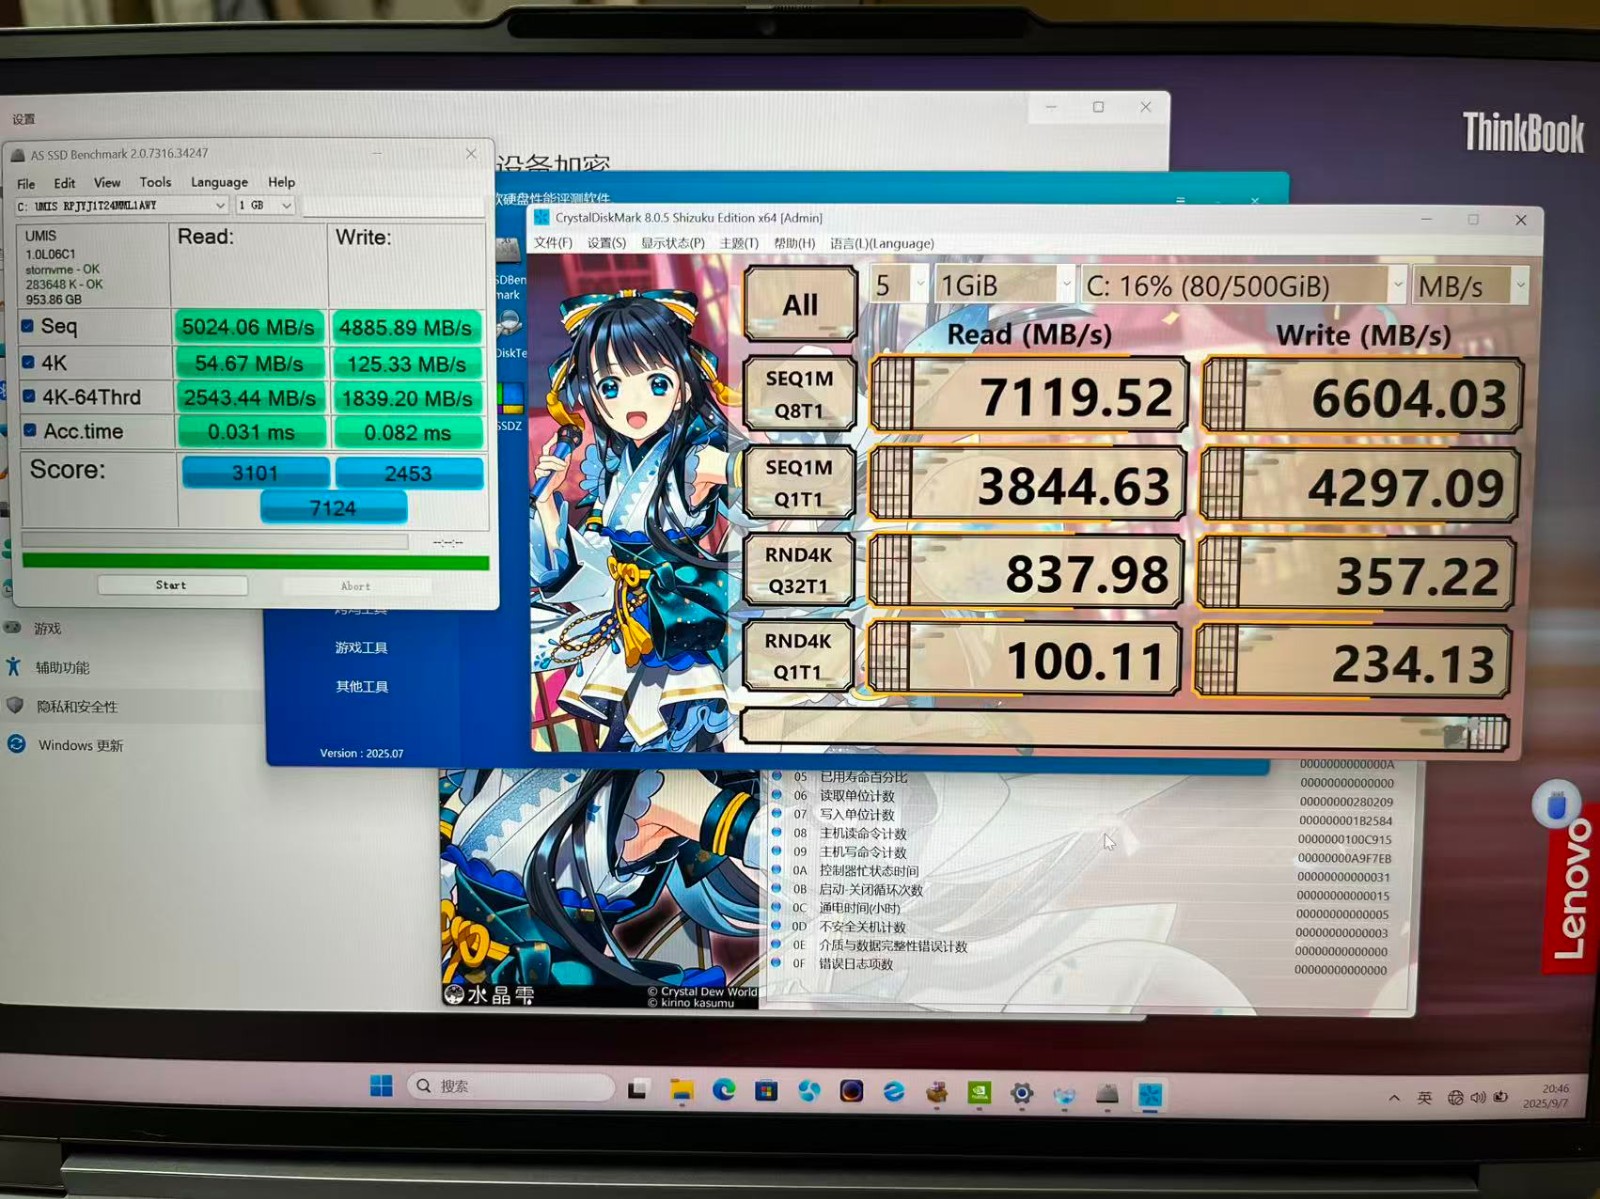Open Microsoft Store from the taskbar

[767, 1091]
